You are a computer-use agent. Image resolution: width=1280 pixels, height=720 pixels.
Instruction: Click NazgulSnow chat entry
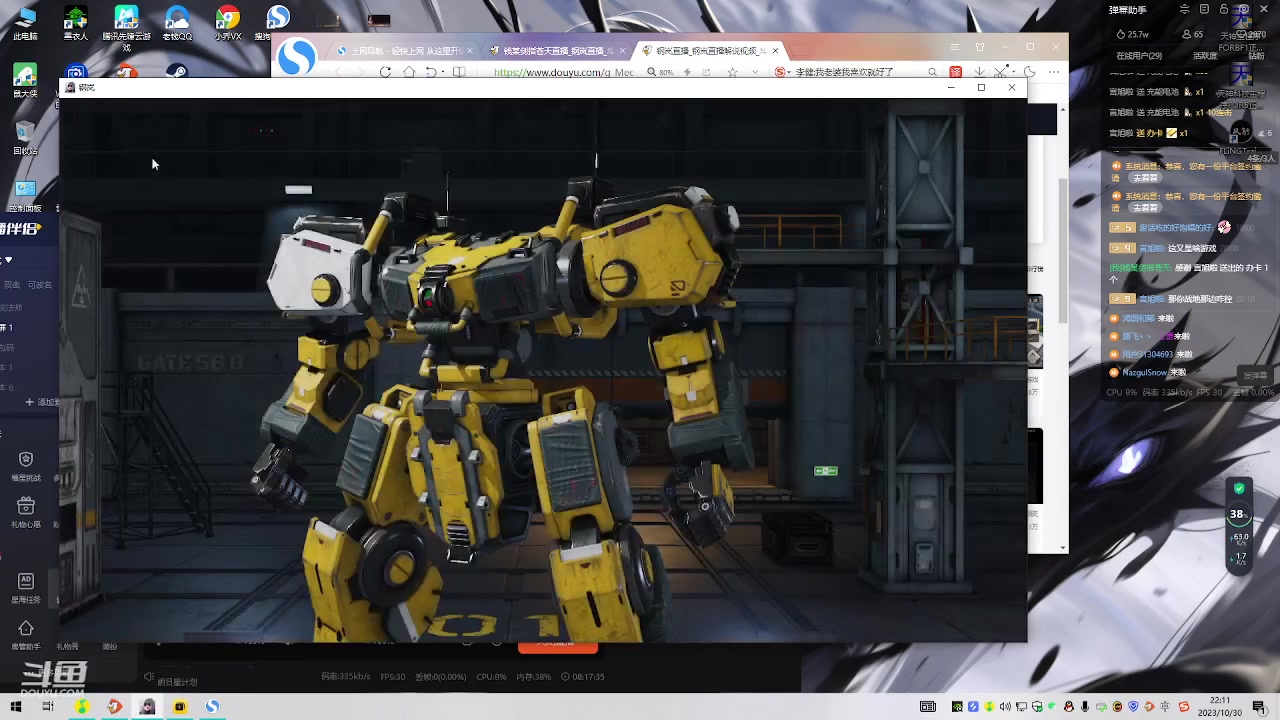point(1148,372)
